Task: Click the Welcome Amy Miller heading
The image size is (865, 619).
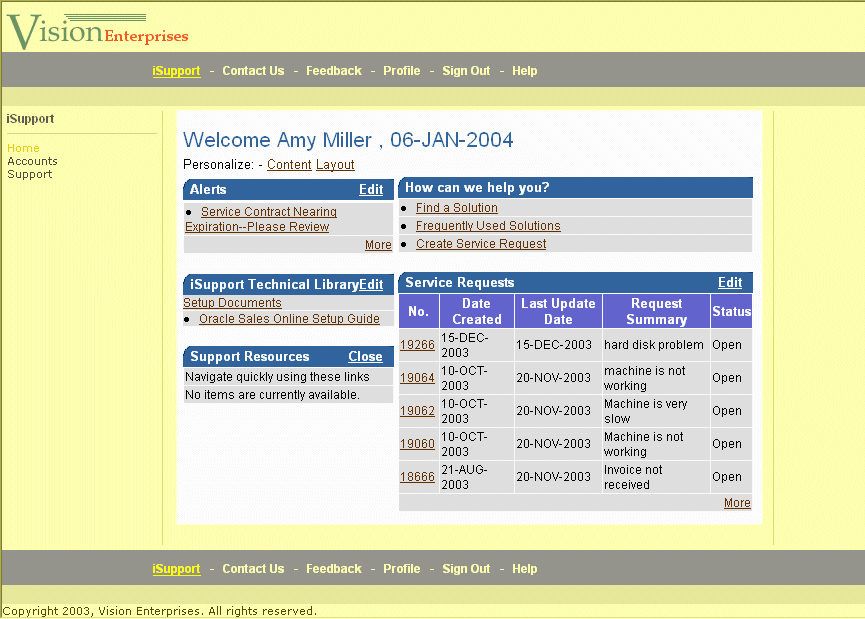Action: 348,140
